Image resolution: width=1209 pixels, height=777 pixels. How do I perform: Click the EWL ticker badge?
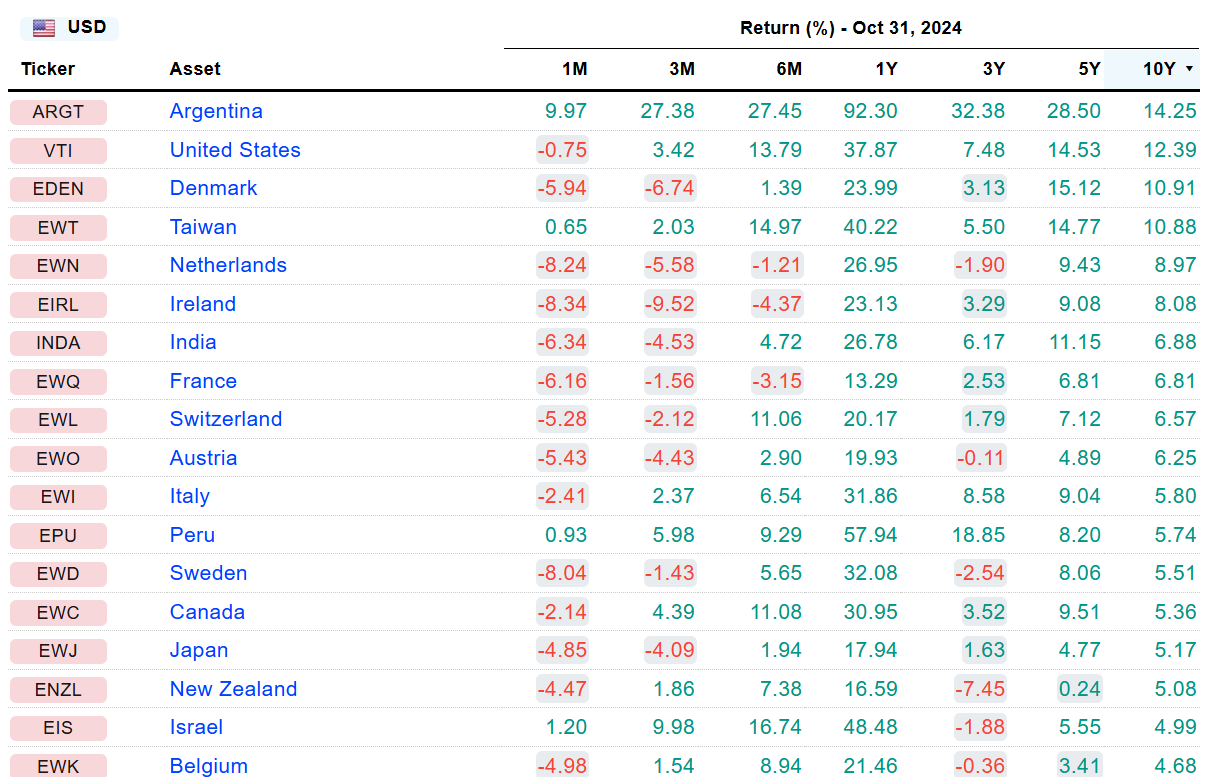point(58,420)
